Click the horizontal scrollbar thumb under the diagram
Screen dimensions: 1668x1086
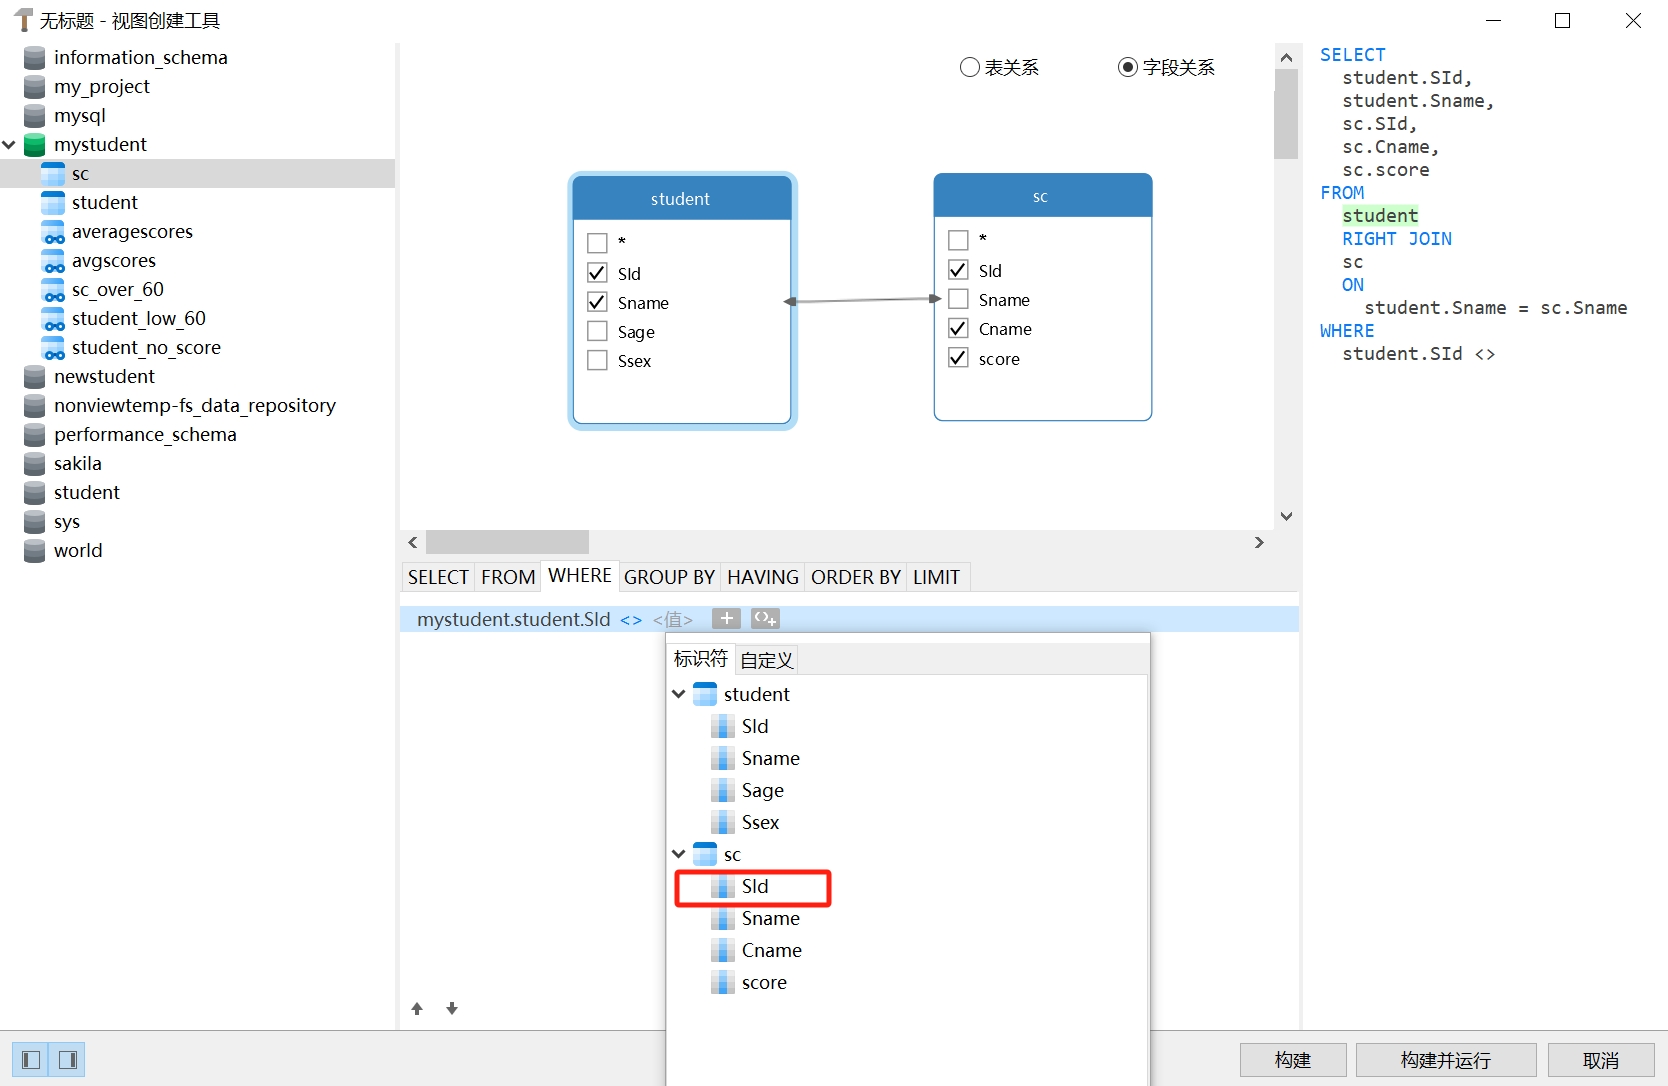tap(507, 542)
